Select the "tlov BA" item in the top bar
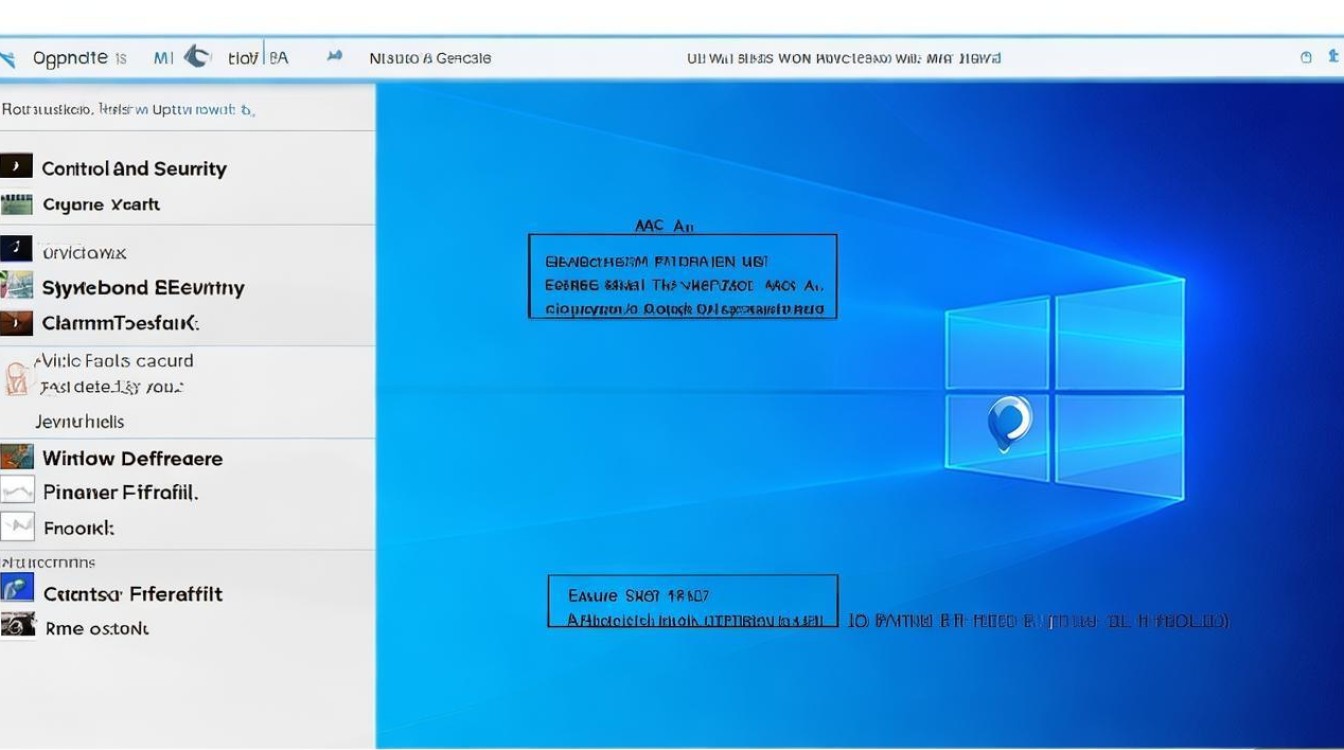 coord(258,58)
